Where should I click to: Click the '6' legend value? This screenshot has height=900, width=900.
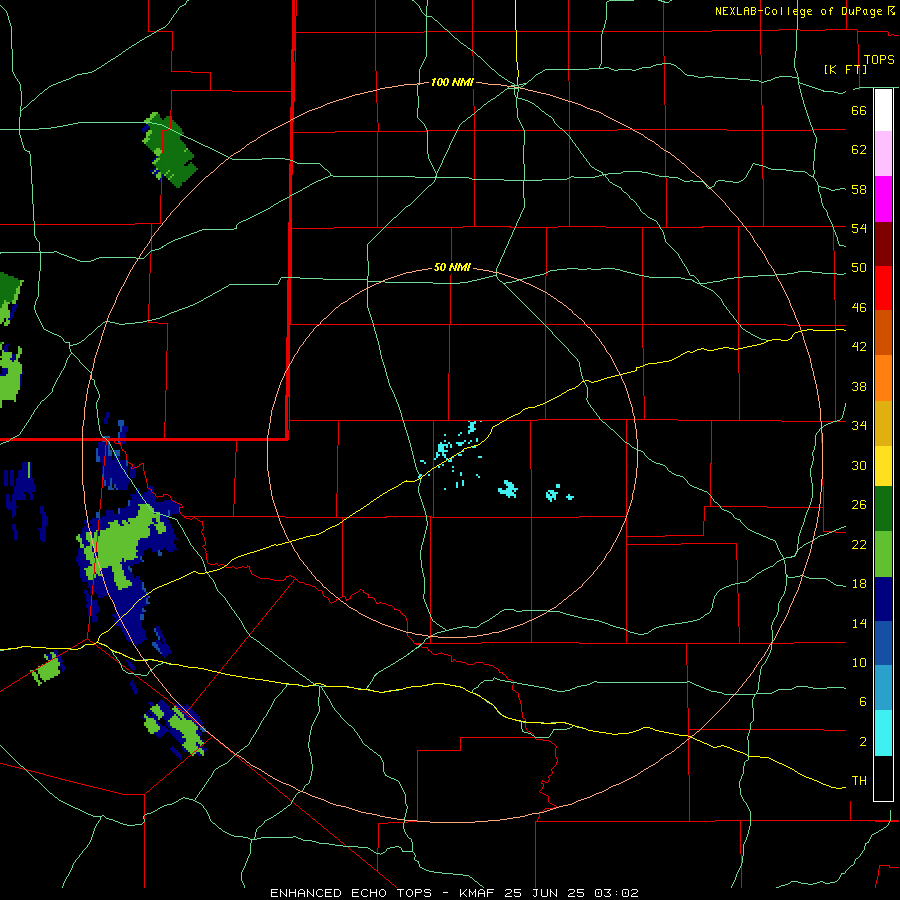[x=862, y=702]
